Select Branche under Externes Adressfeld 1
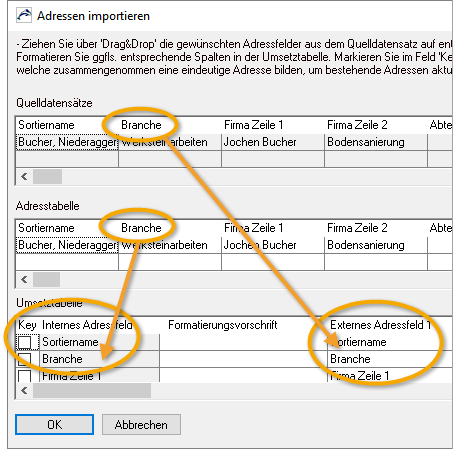The width and height of the screenshot is (453, 449). tap(350, 359)
